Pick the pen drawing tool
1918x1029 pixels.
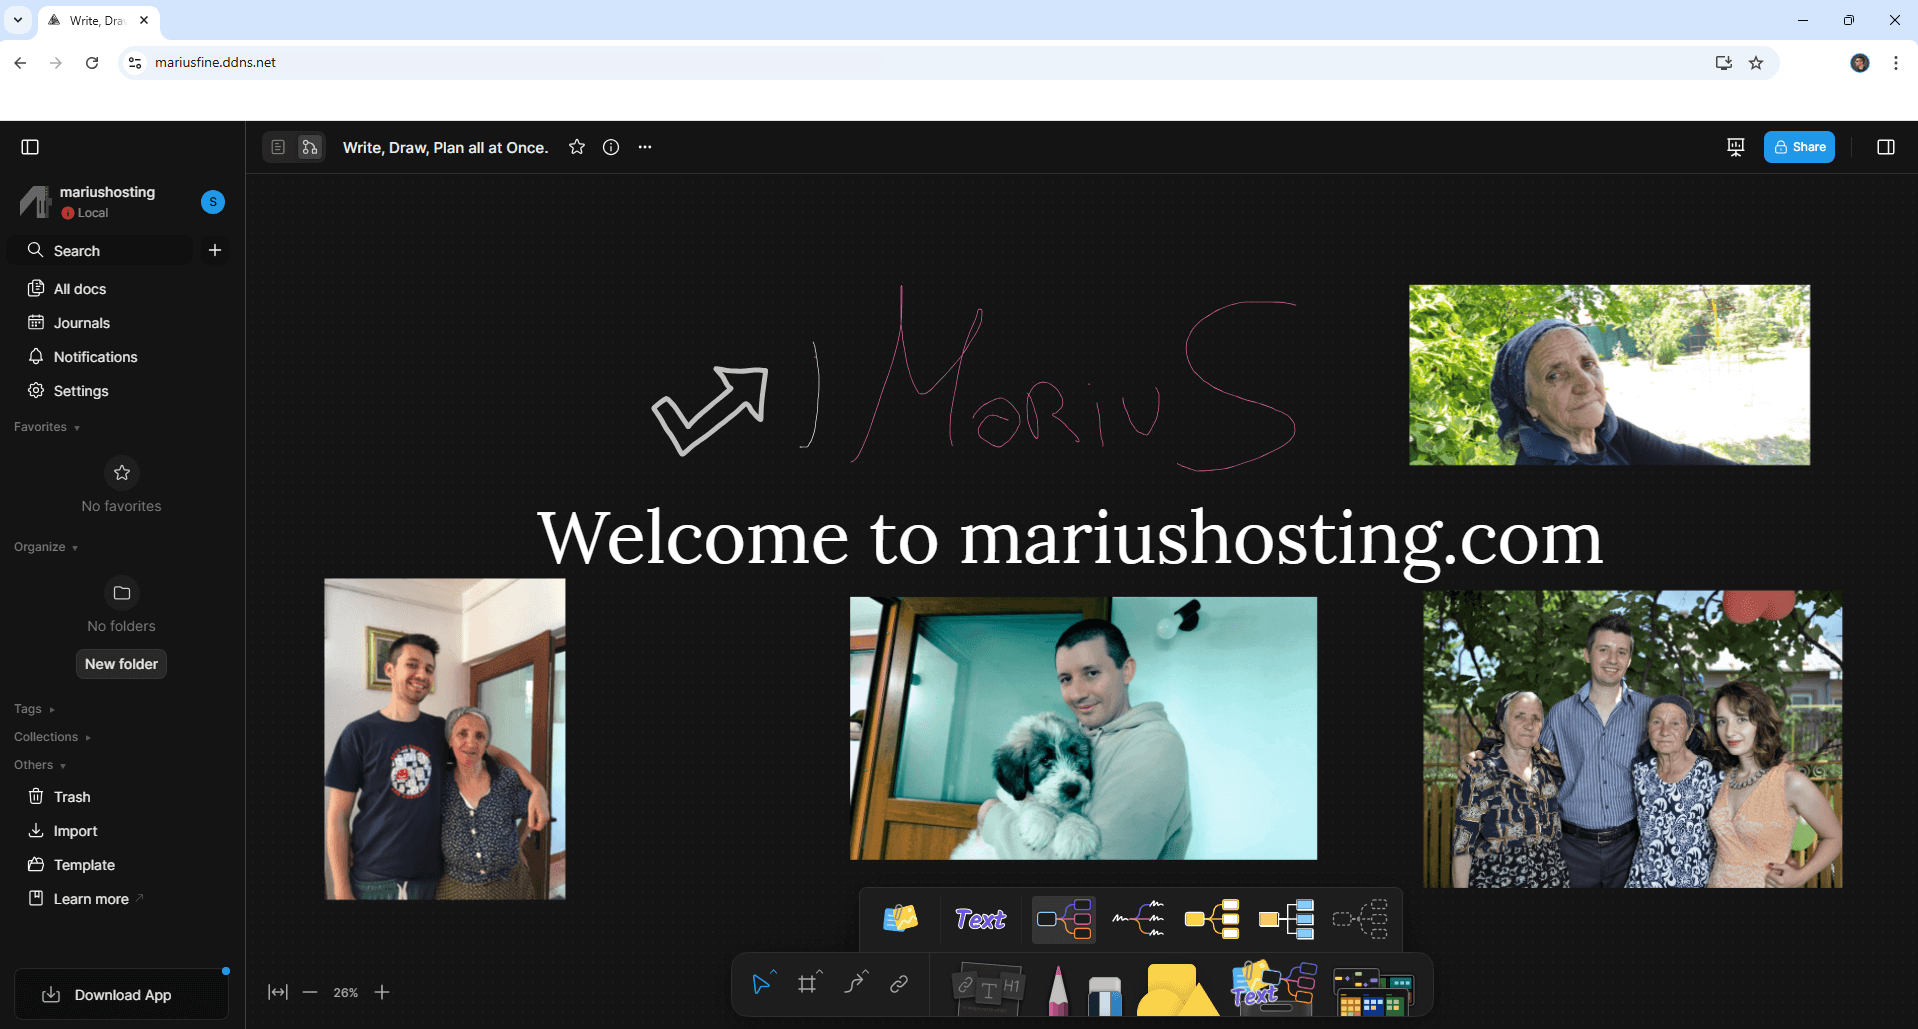pos(1058,990)
